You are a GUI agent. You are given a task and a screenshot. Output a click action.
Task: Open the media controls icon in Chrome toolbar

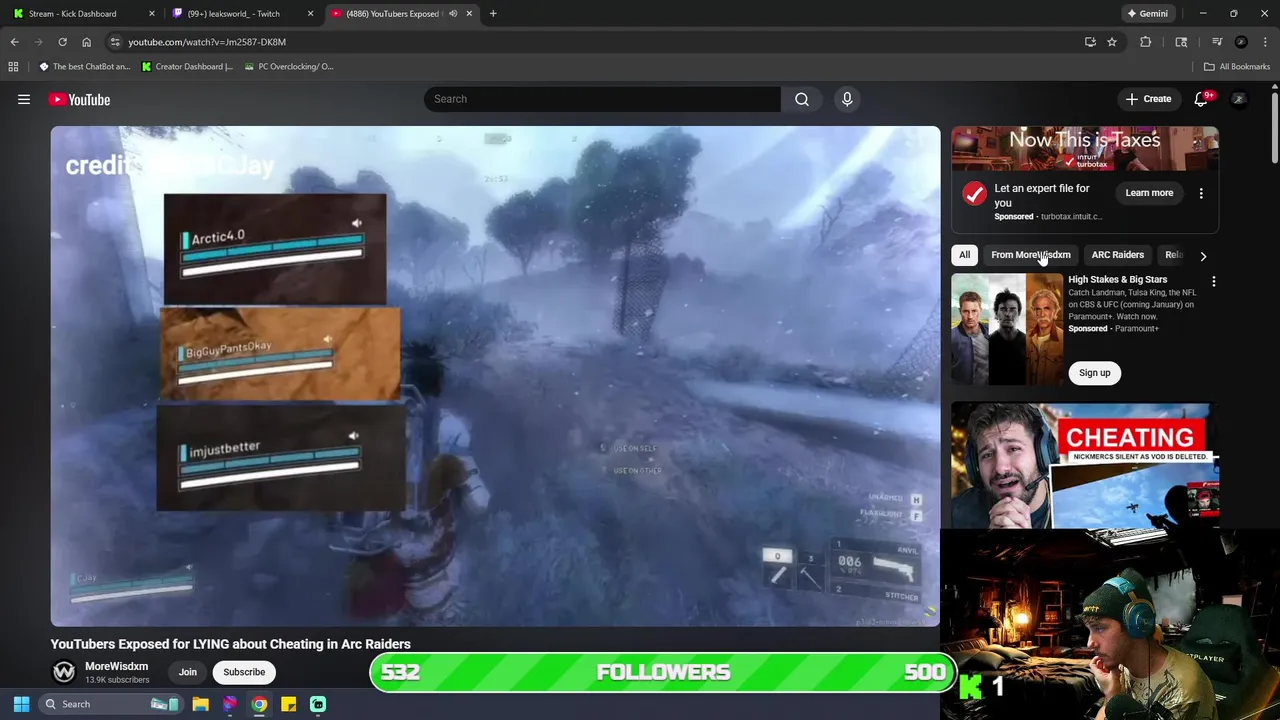(x=1217, y=42)
